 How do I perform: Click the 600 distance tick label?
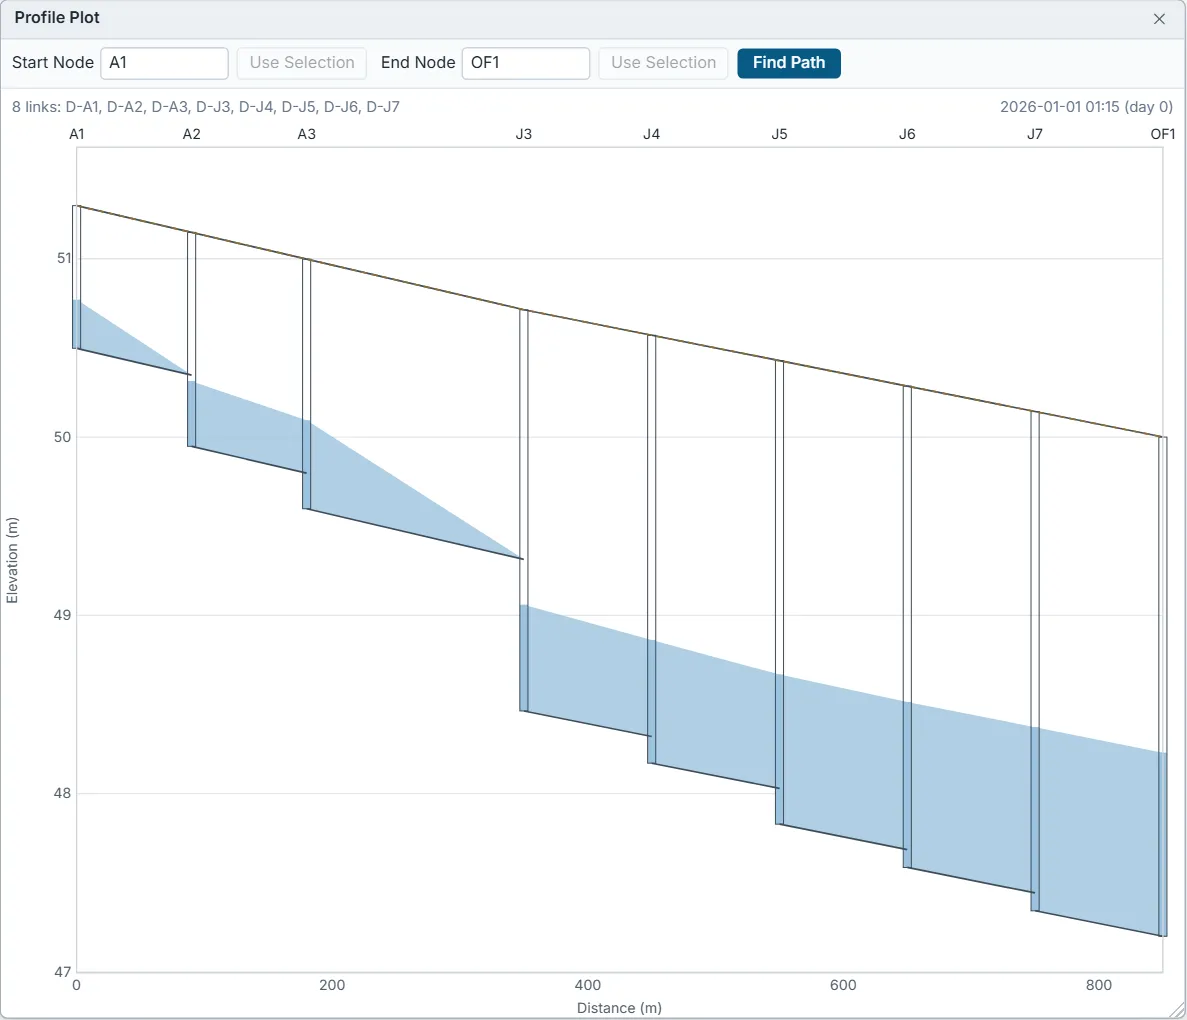click(x=843, y=985)
